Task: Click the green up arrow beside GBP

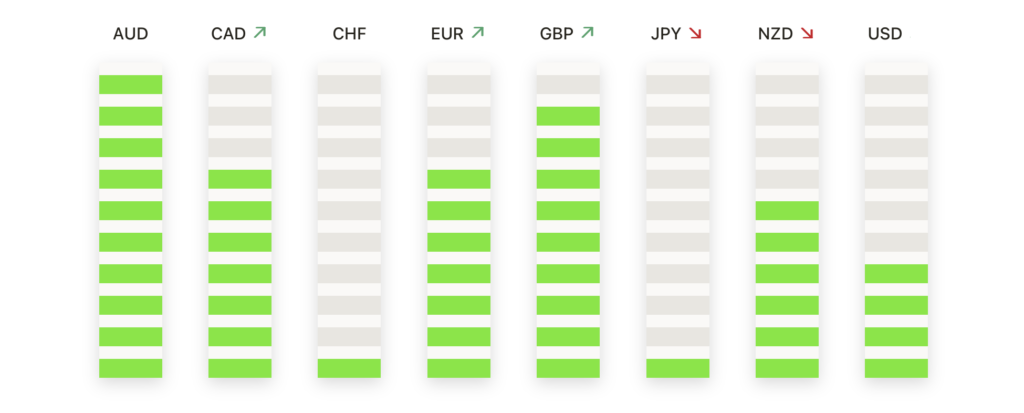Action: point(587,32)
